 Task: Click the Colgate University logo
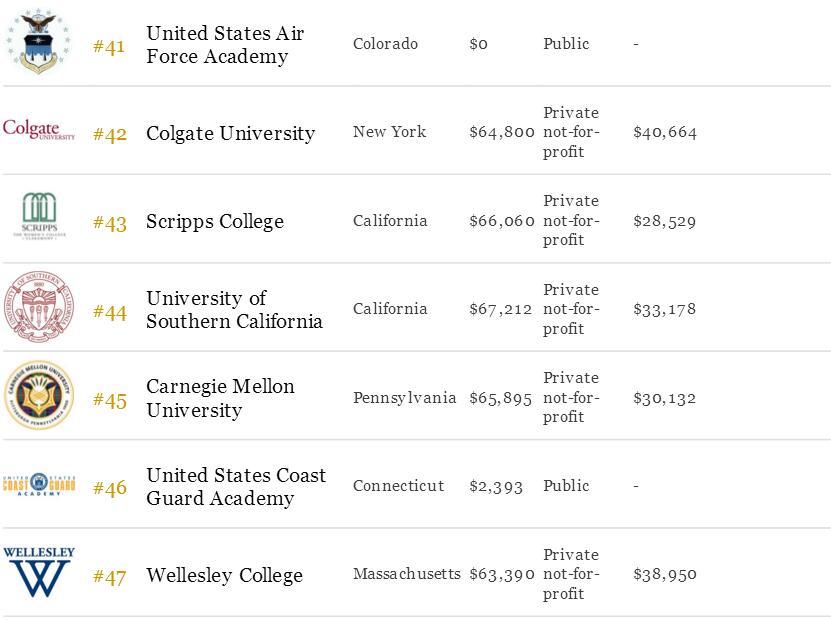tap(39, 129)
